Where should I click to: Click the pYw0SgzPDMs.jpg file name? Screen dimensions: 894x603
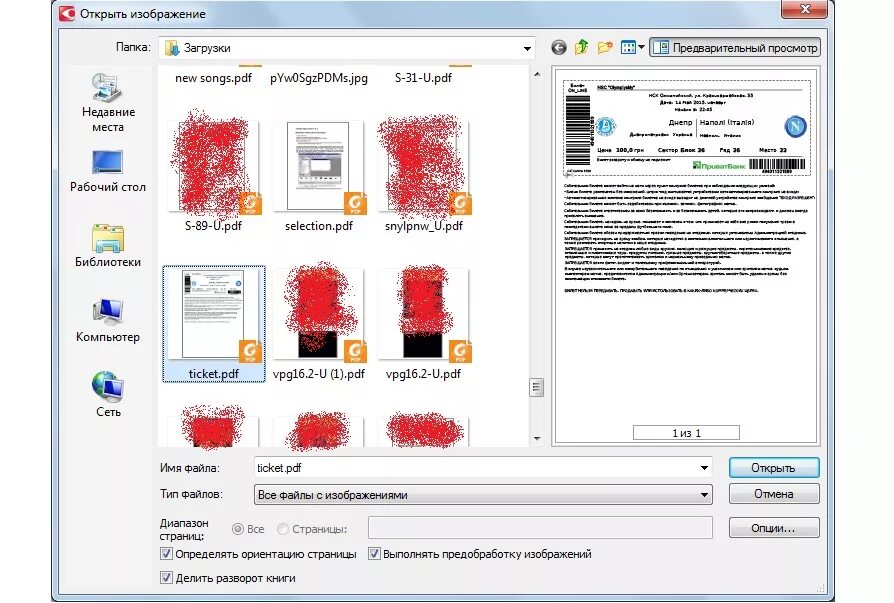pos(319,78)
